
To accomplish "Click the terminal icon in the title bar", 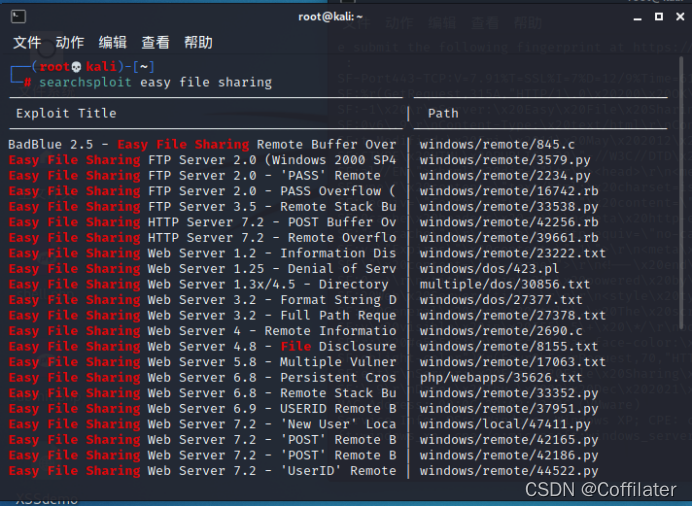I will [x=18, y=17].
